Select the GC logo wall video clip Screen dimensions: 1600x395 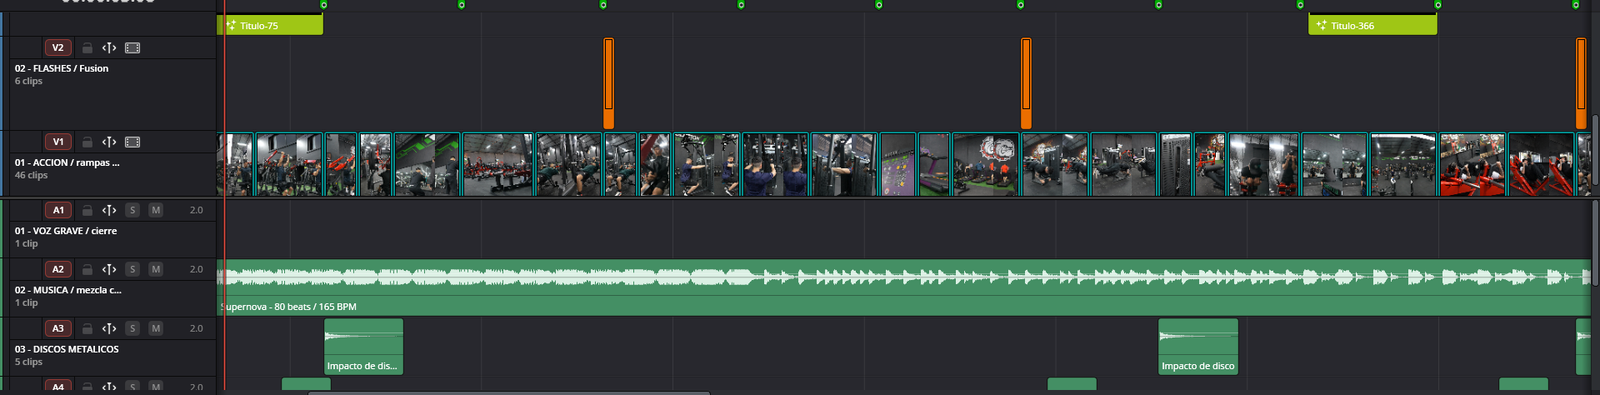coord(985,164)
